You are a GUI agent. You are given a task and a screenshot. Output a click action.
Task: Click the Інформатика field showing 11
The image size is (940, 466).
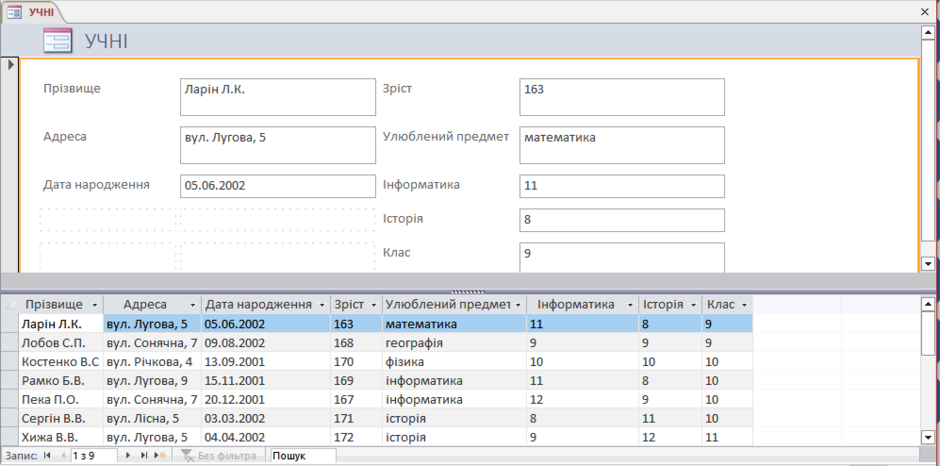[x=622, y=186]
